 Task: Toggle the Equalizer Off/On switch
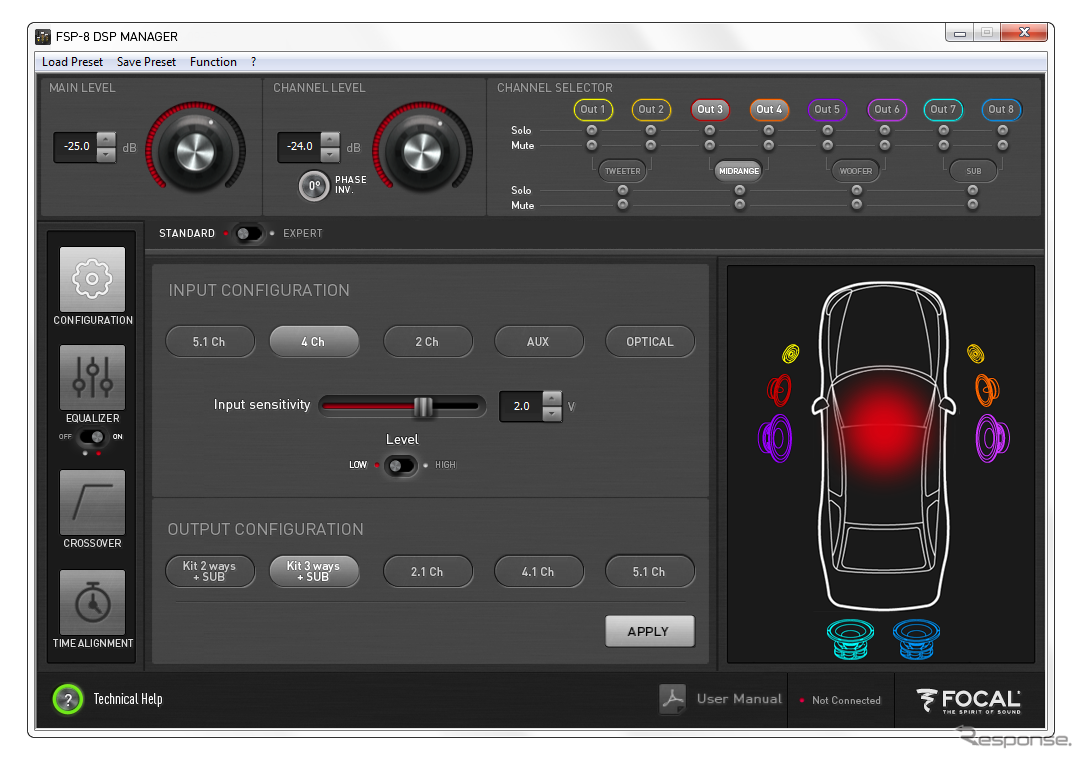tap(92, 436)
